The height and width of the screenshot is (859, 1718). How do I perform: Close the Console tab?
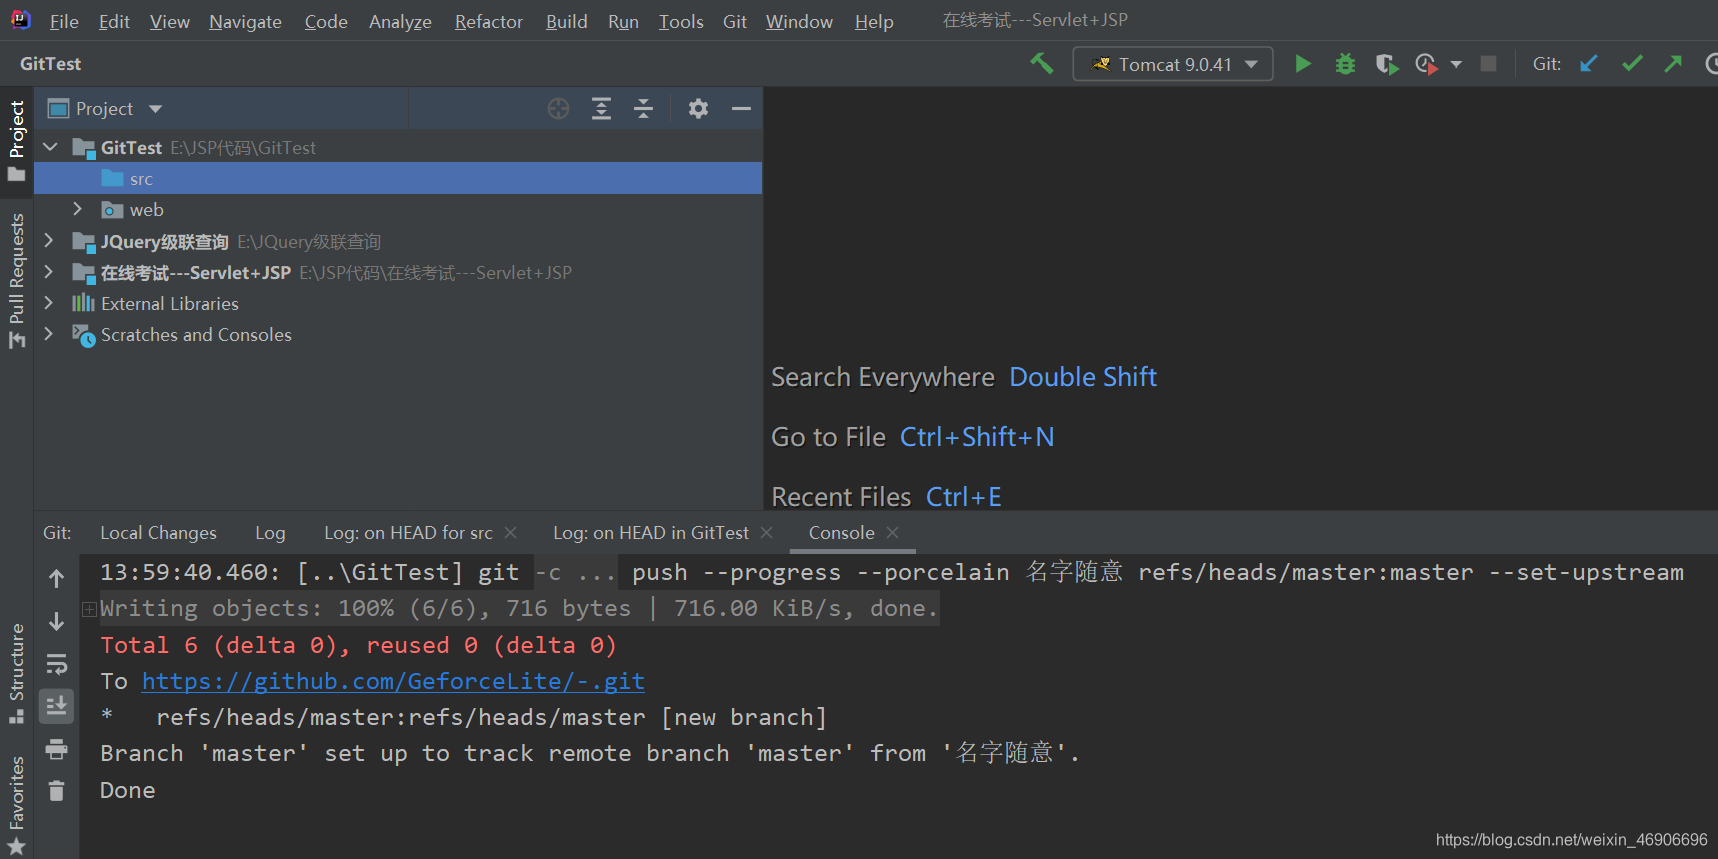click(x=893, y=533)
